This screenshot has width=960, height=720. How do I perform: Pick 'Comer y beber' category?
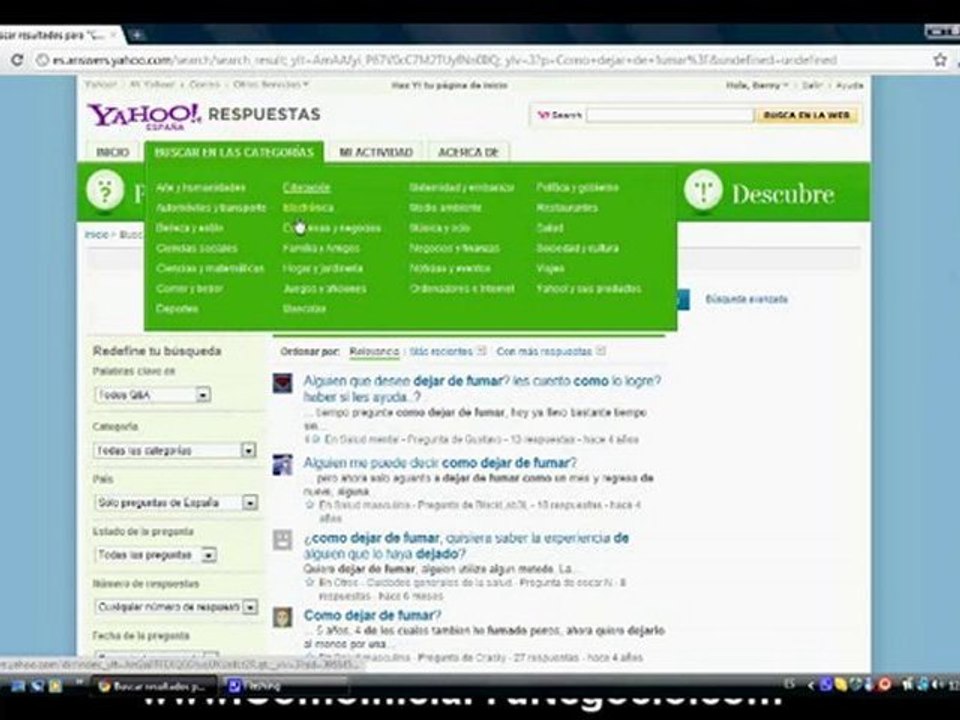pyautogui.click(x=189, y=288)
